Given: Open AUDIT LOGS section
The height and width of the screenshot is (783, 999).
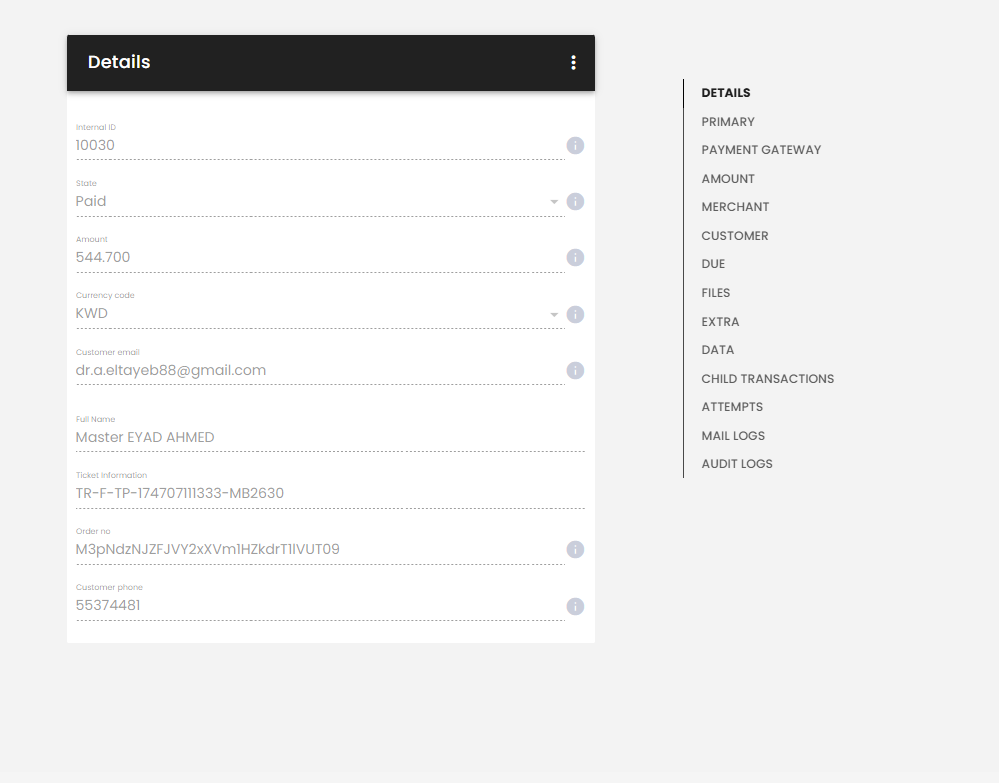Looking at the screenshot, I should coord(737,464).
